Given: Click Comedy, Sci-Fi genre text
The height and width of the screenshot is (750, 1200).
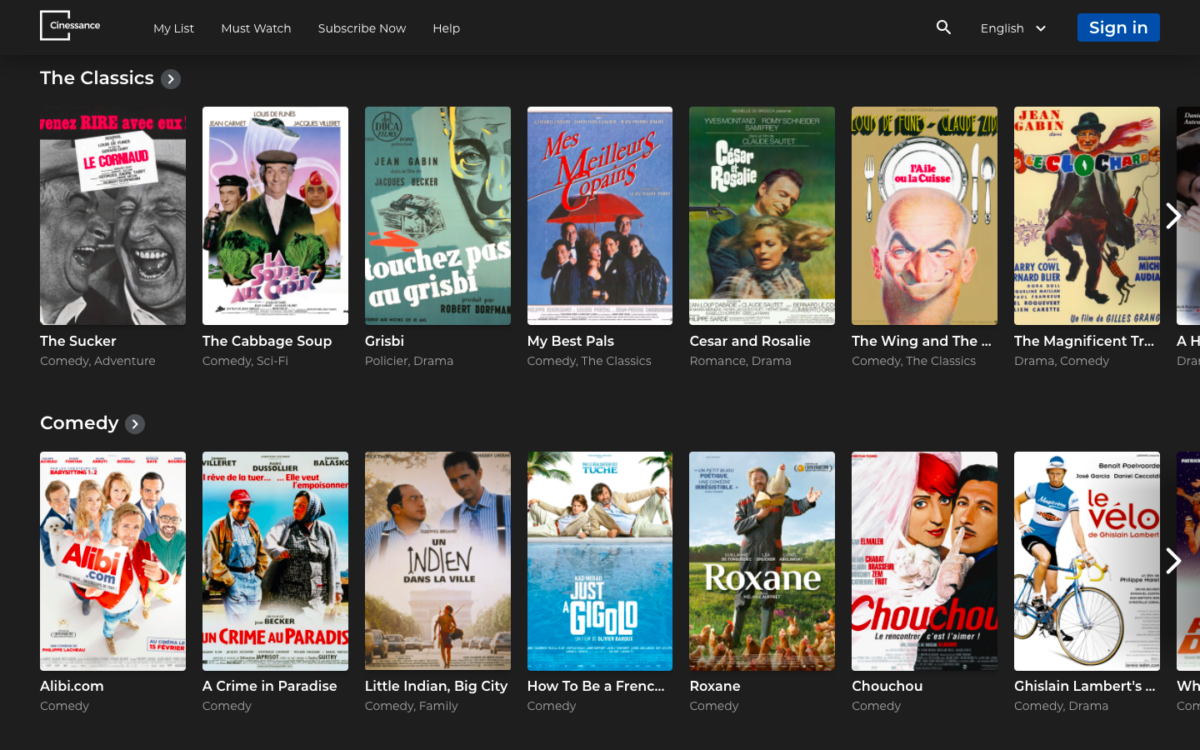Looking at the screenshot, I should tap(245, 361).
